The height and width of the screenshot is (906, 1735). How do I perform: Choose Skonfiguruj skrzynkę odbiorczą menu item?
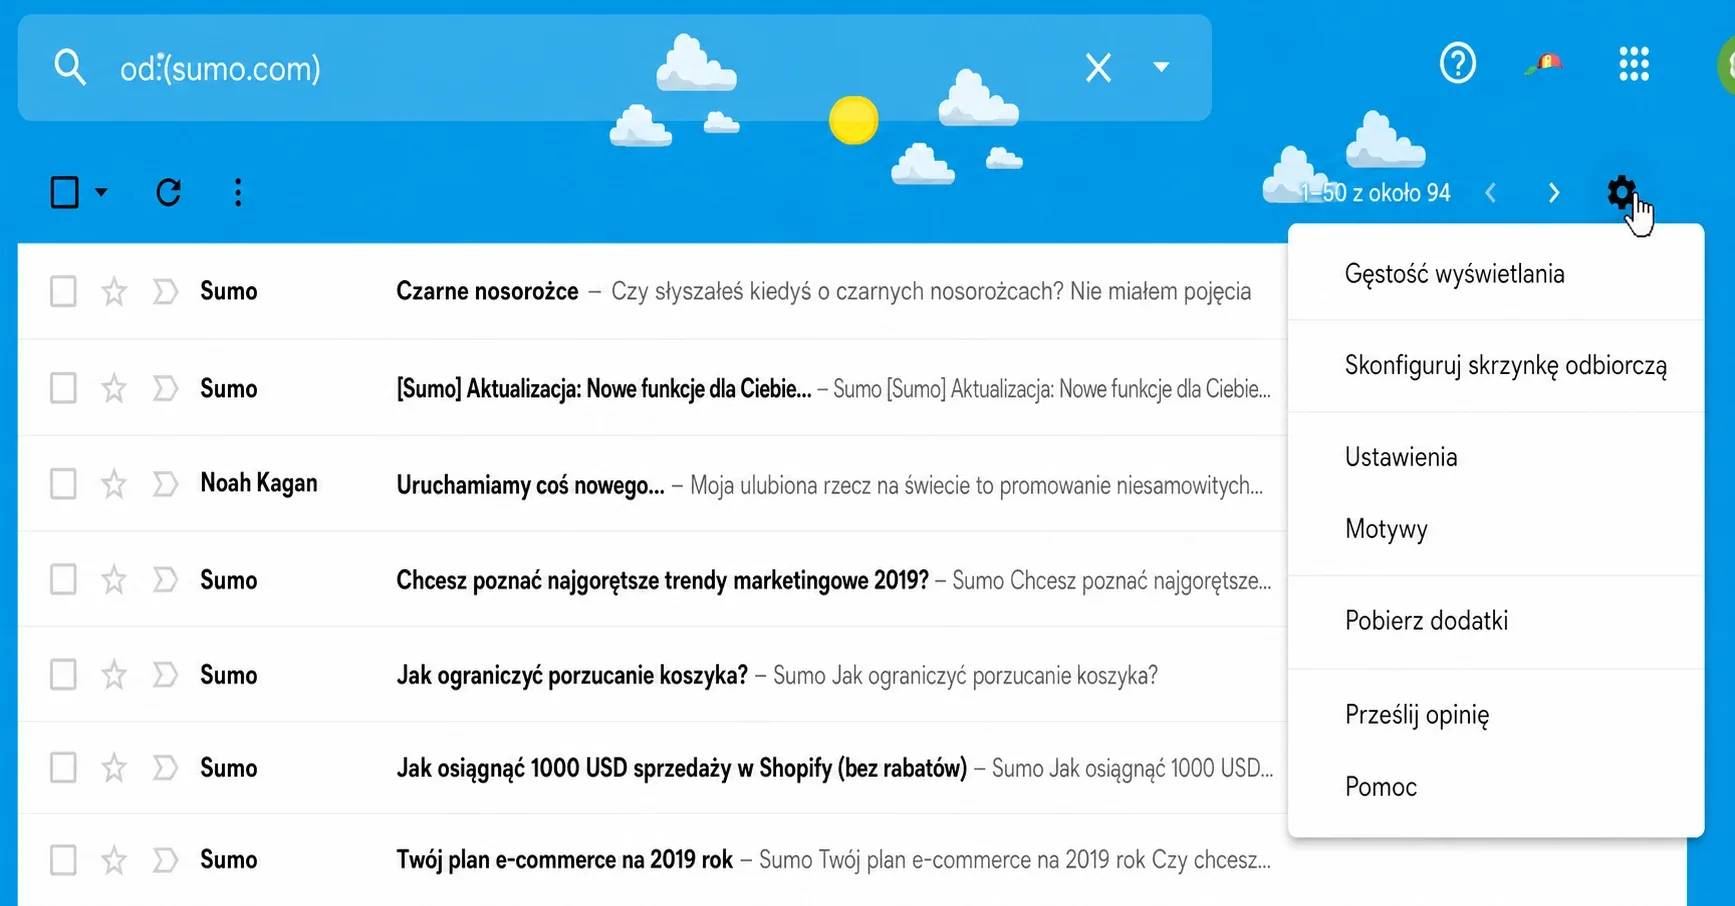[x=1496, y=366]
